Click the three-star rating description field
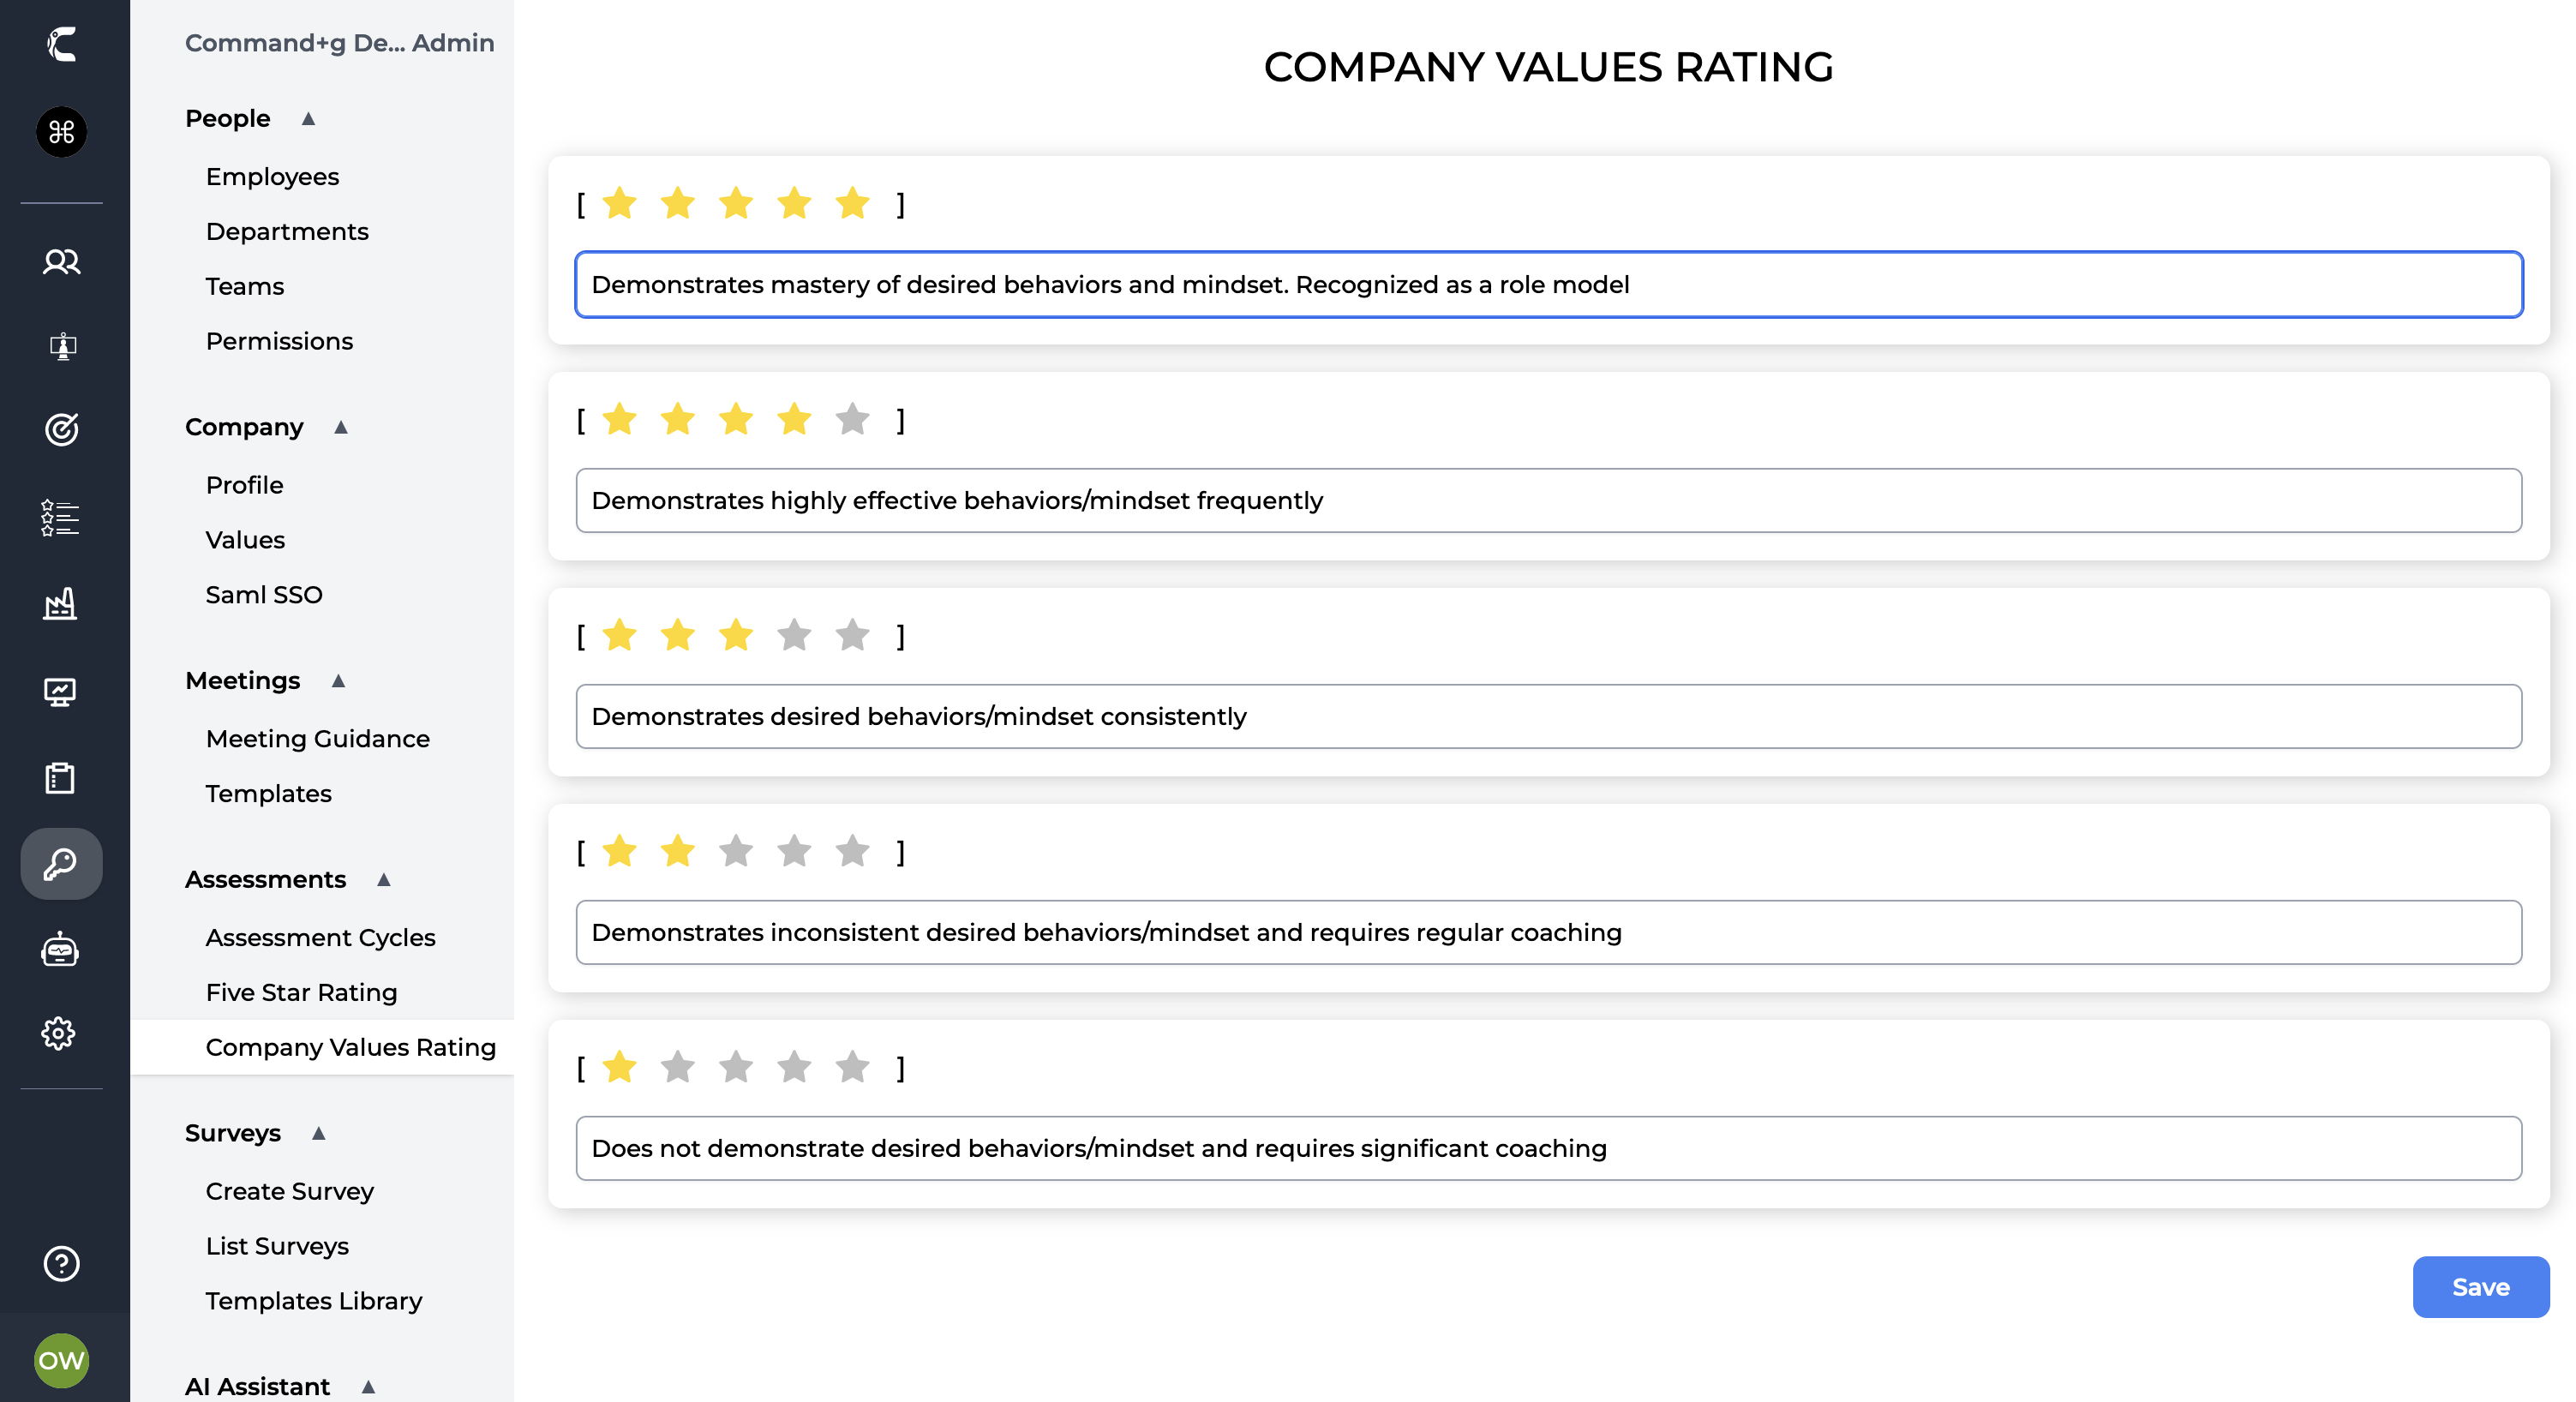This screenshot has width=2576, height=1402. click(1548, 716)
